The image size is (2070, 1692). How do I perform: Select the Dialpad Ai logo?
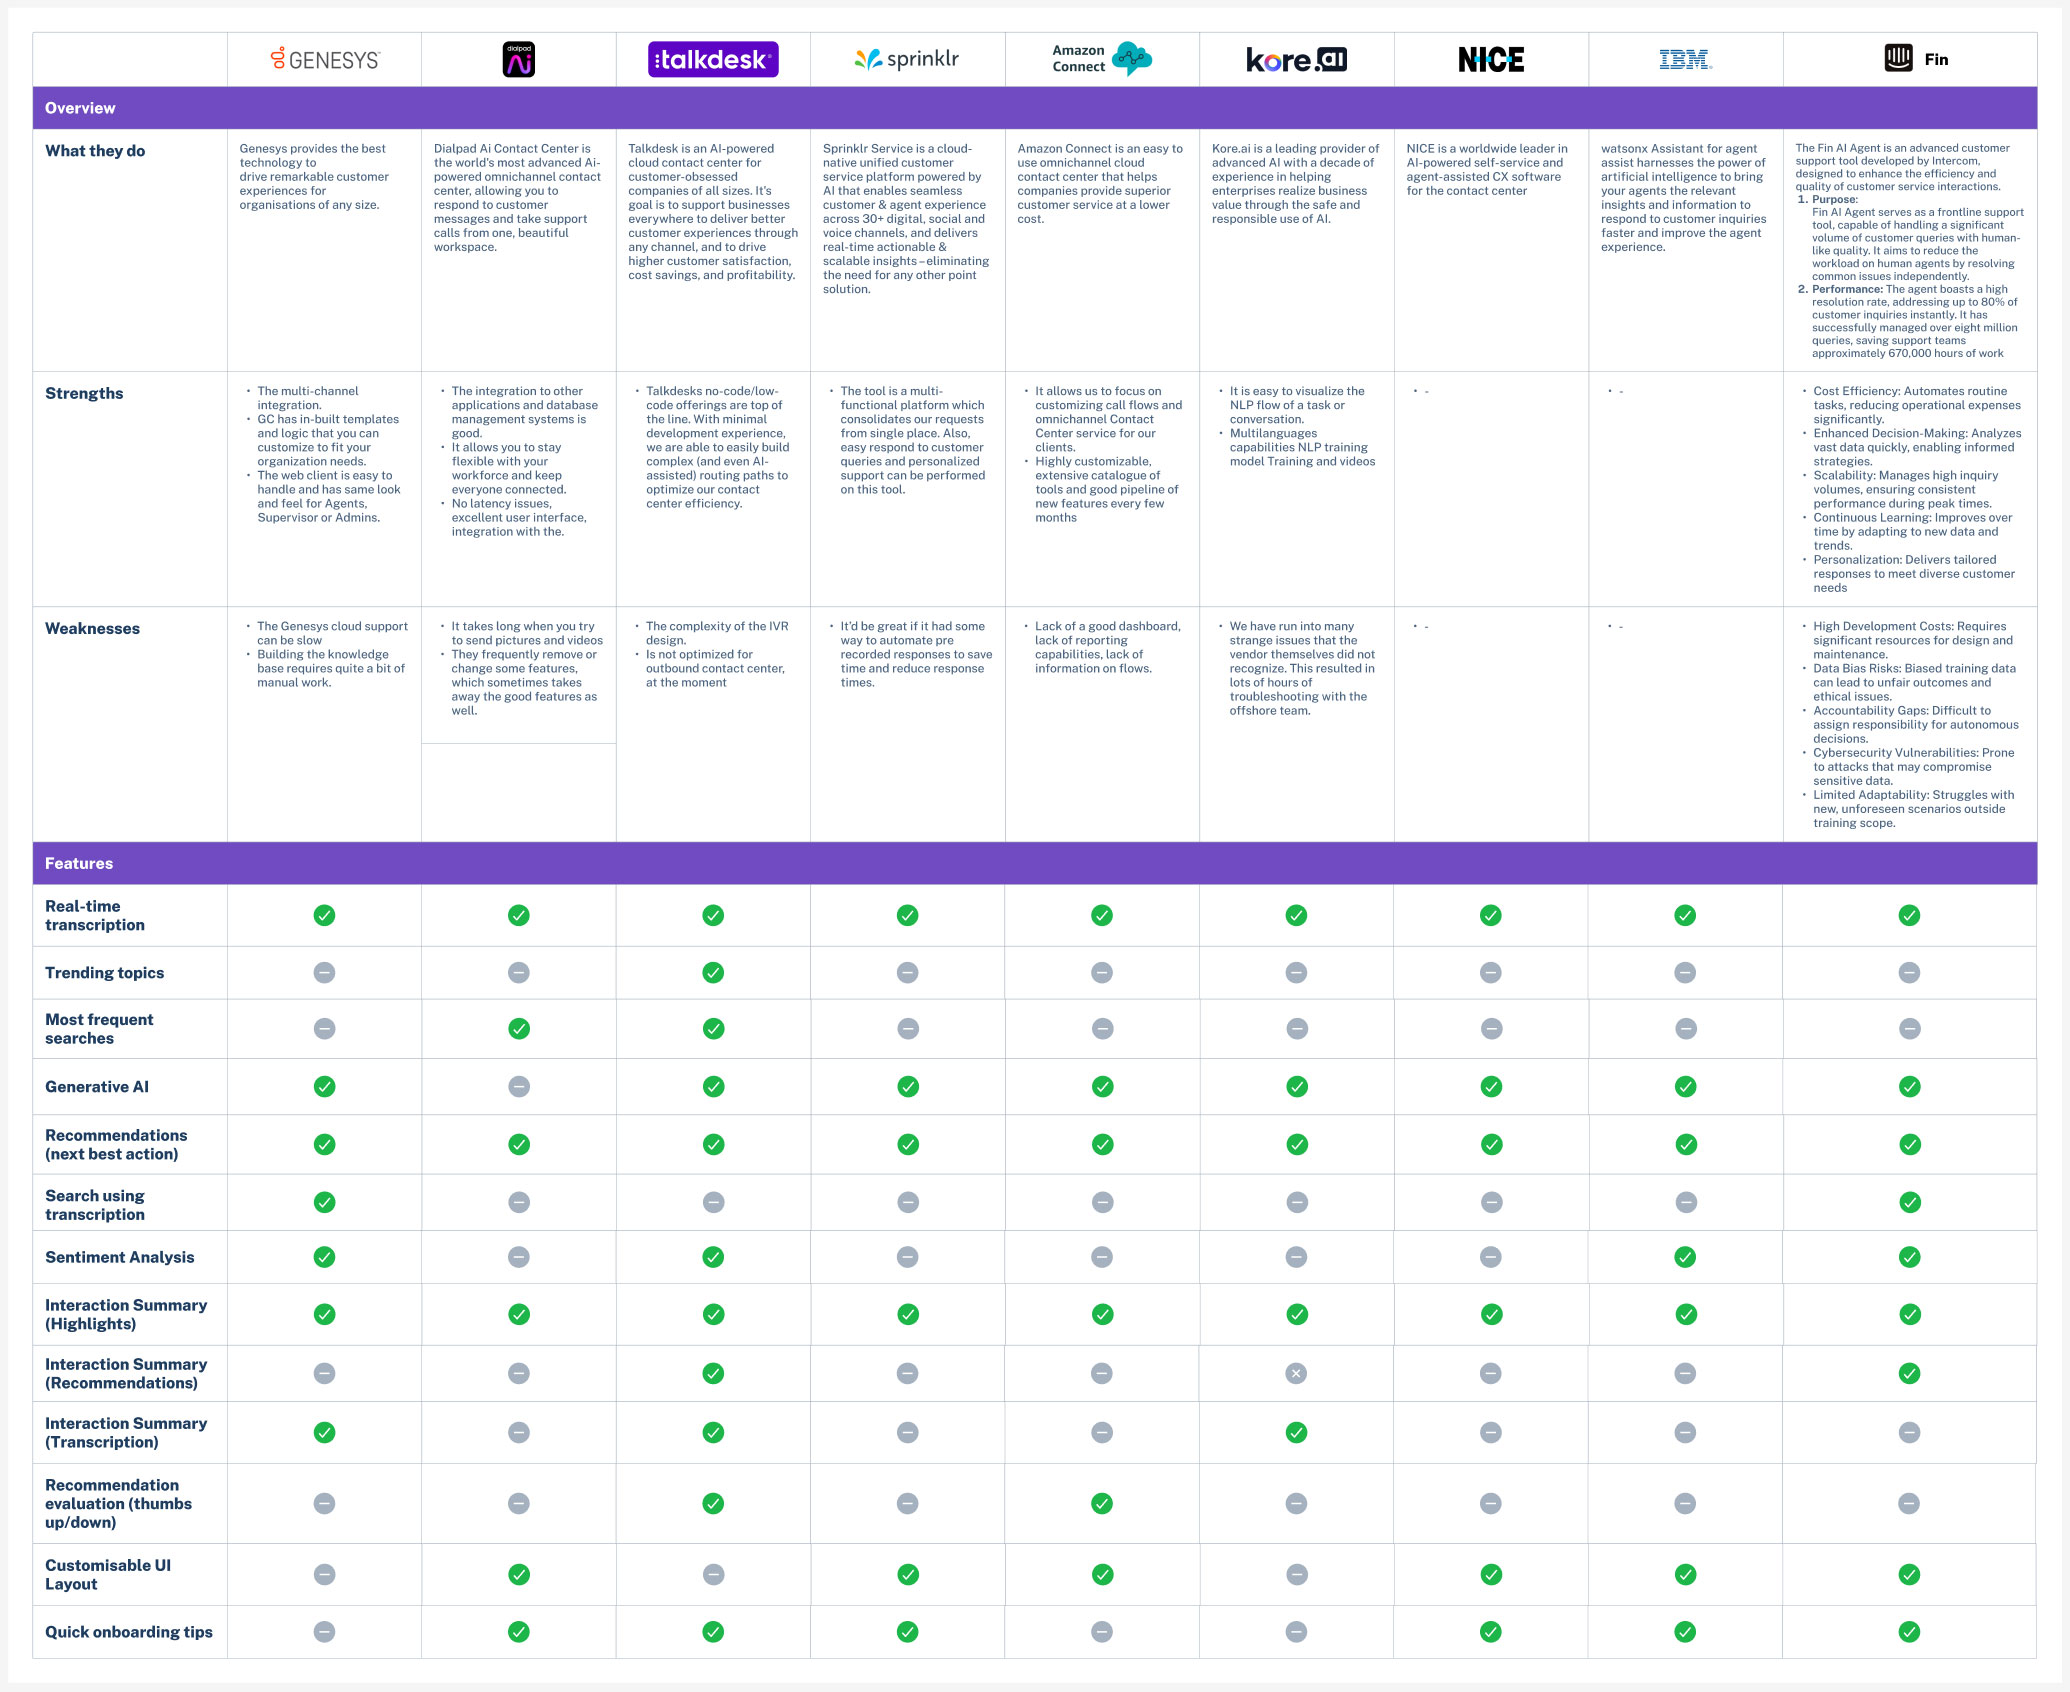pyautogui.click(x=517, y=59)
